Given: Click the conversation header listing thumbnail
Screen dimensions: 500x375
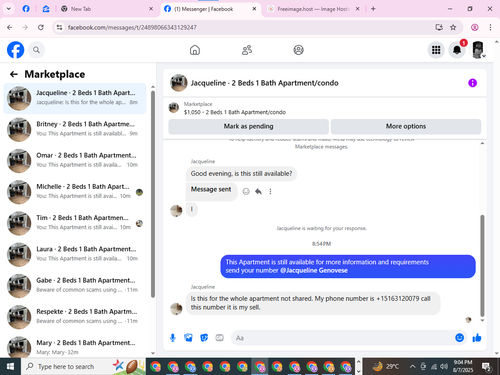Looking at the screenshot, I should pos(179,83).
